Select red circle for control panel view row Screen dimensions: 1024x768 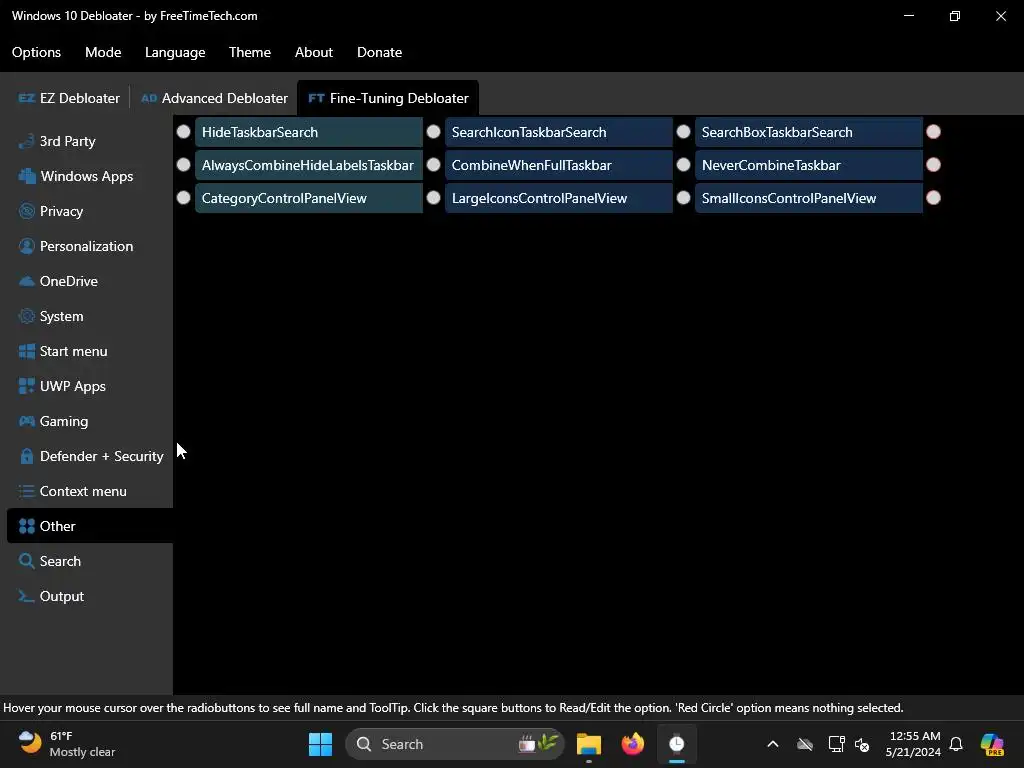[934, 197]
